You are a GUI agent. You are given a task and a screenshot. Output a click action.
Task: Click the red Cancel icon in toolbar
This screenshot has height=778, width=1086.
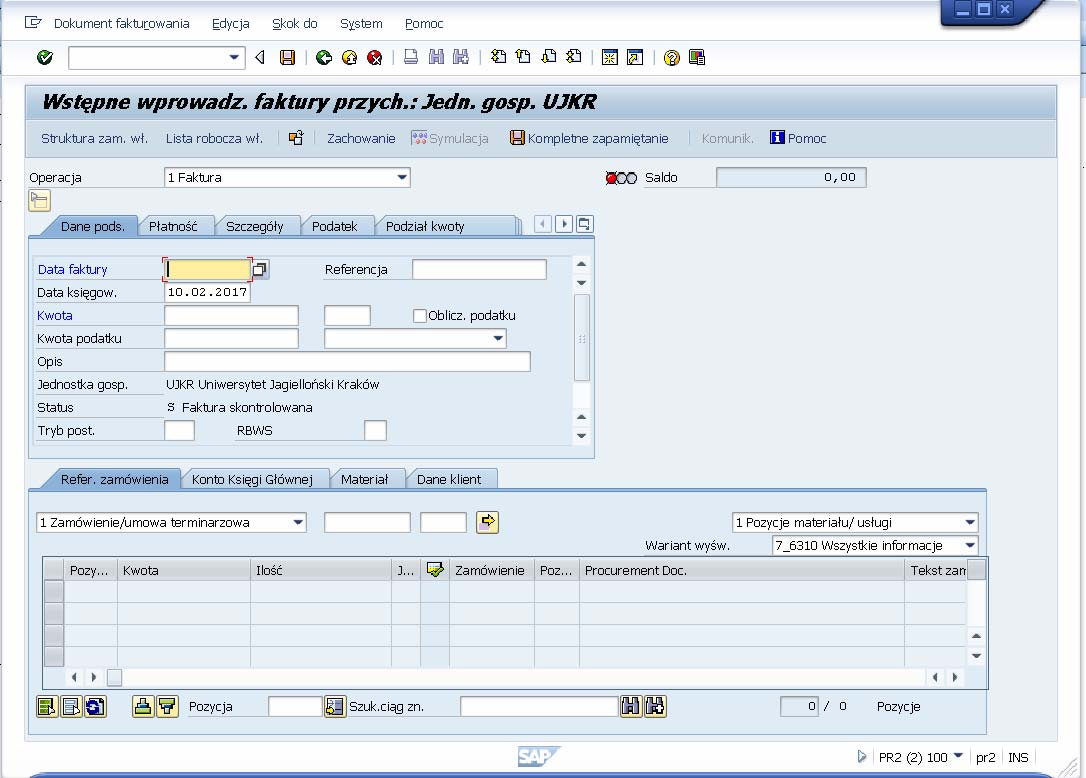(x=375, y=58)
